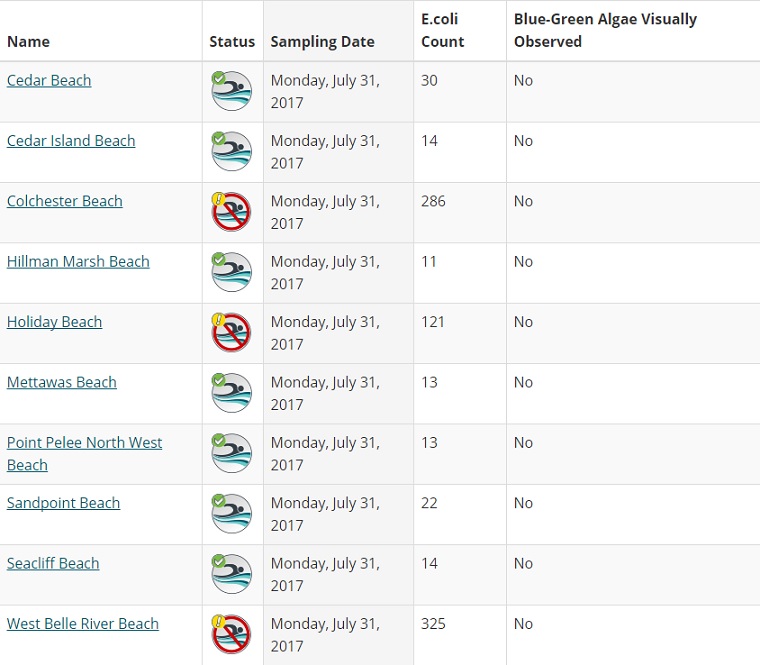Click West Belle River Beach warning icon
The height and width of the screenshot is (665, 760).
tap(232, 634)
